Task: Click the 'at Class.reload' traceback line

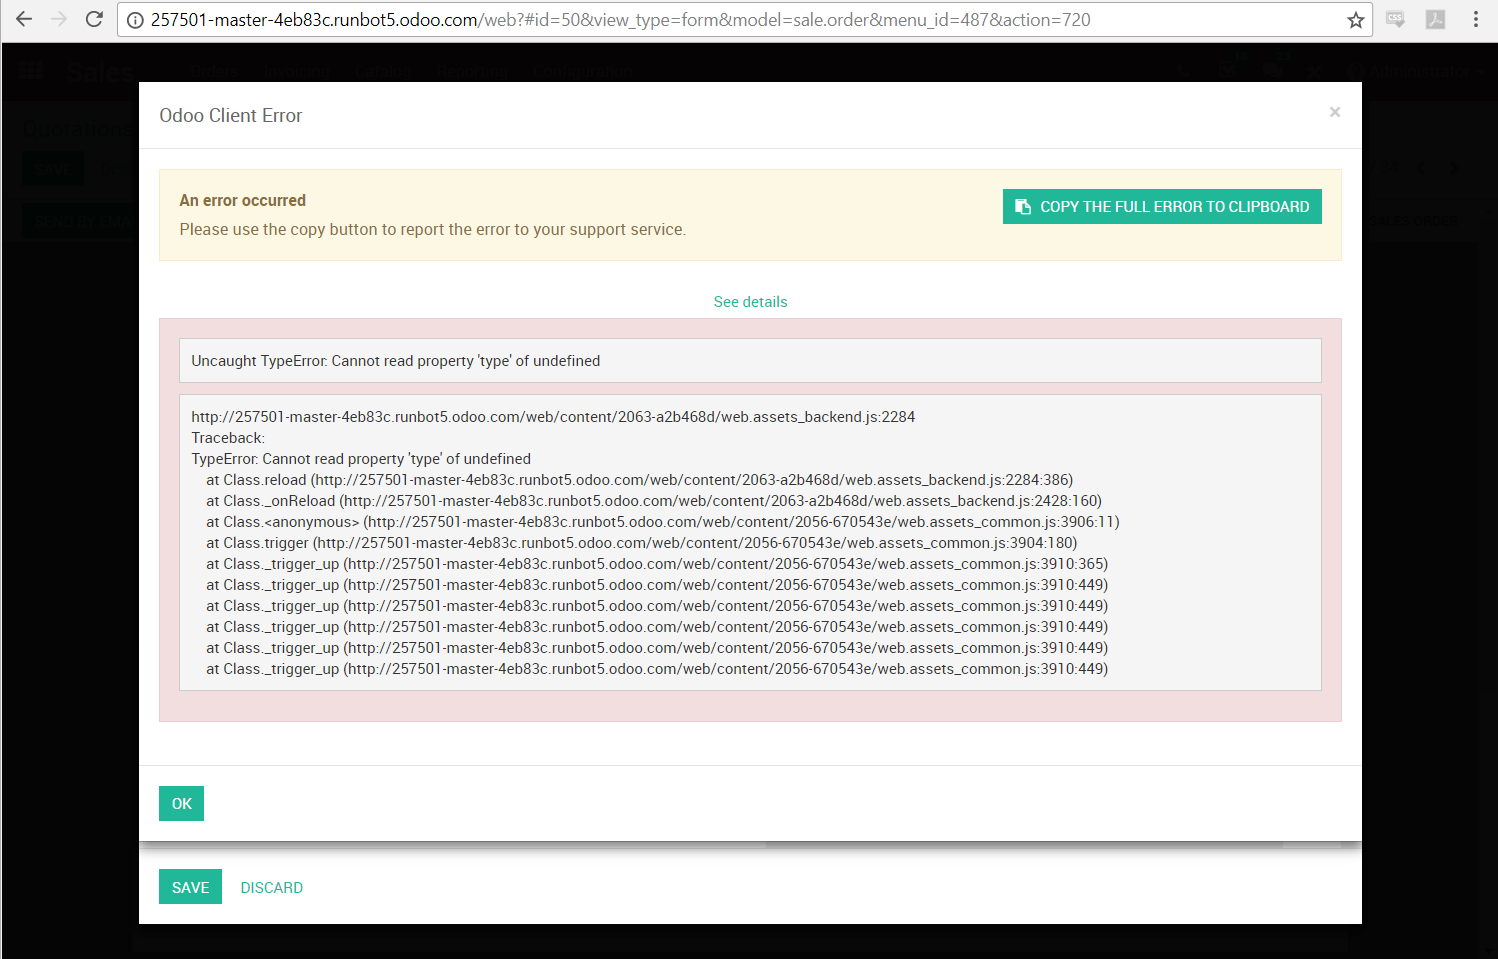Action: click(x=639, y=480)
